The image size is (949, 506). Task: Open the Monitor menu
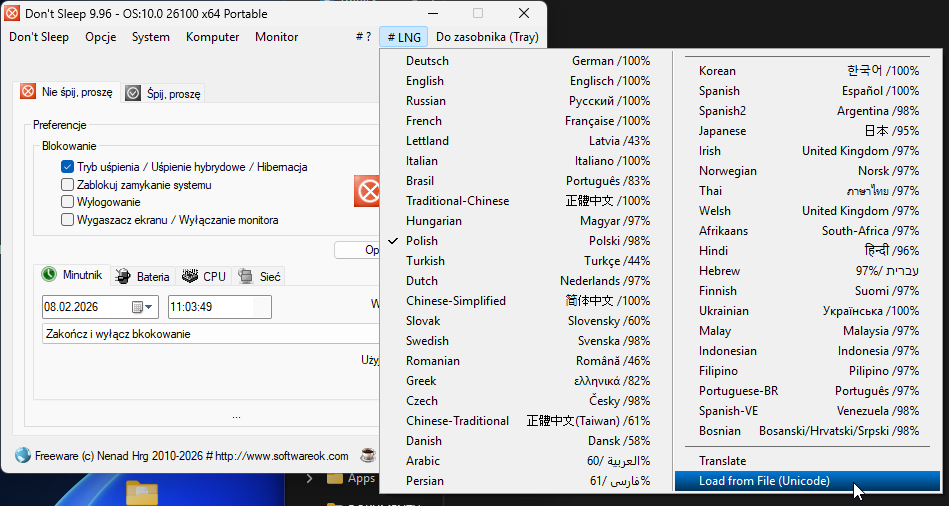277,37
